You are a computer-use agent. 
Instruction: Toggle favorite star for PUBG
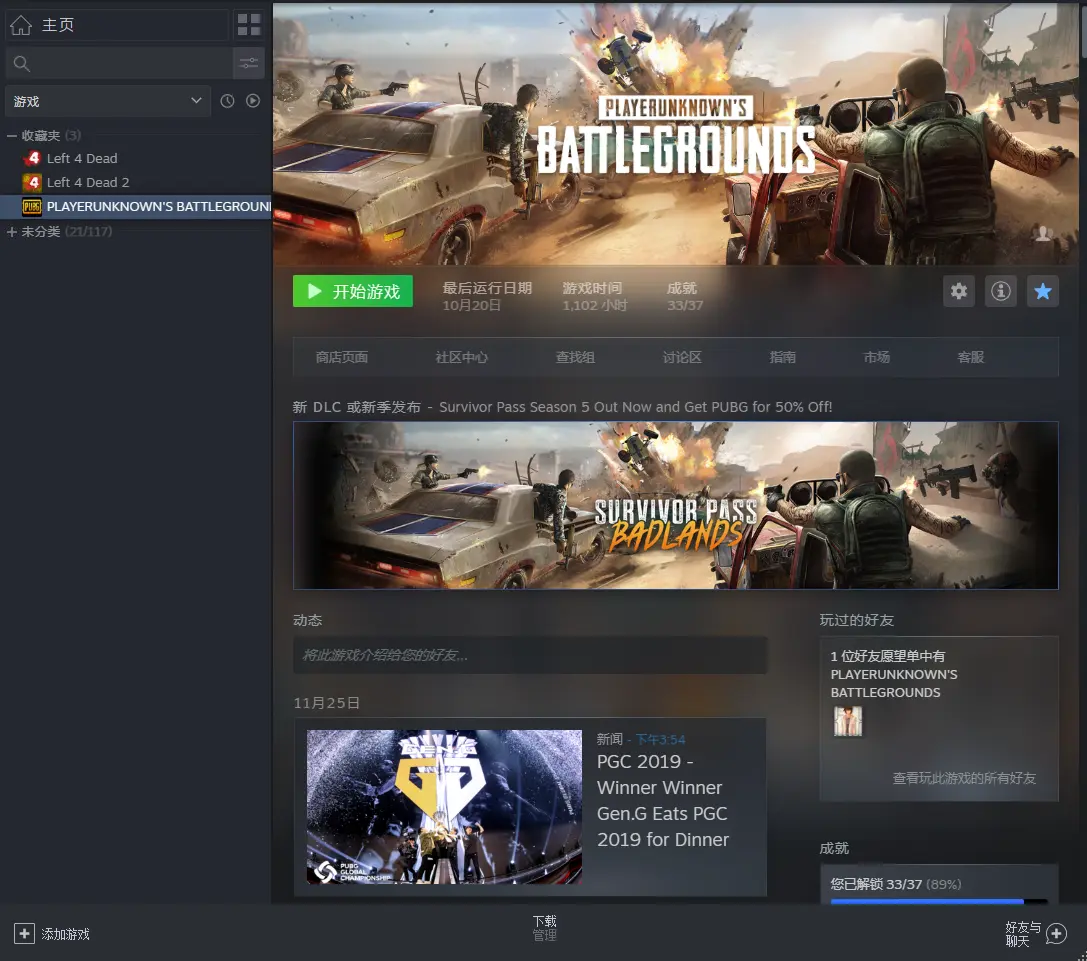pyautogui.click(x=1042, y=291)
